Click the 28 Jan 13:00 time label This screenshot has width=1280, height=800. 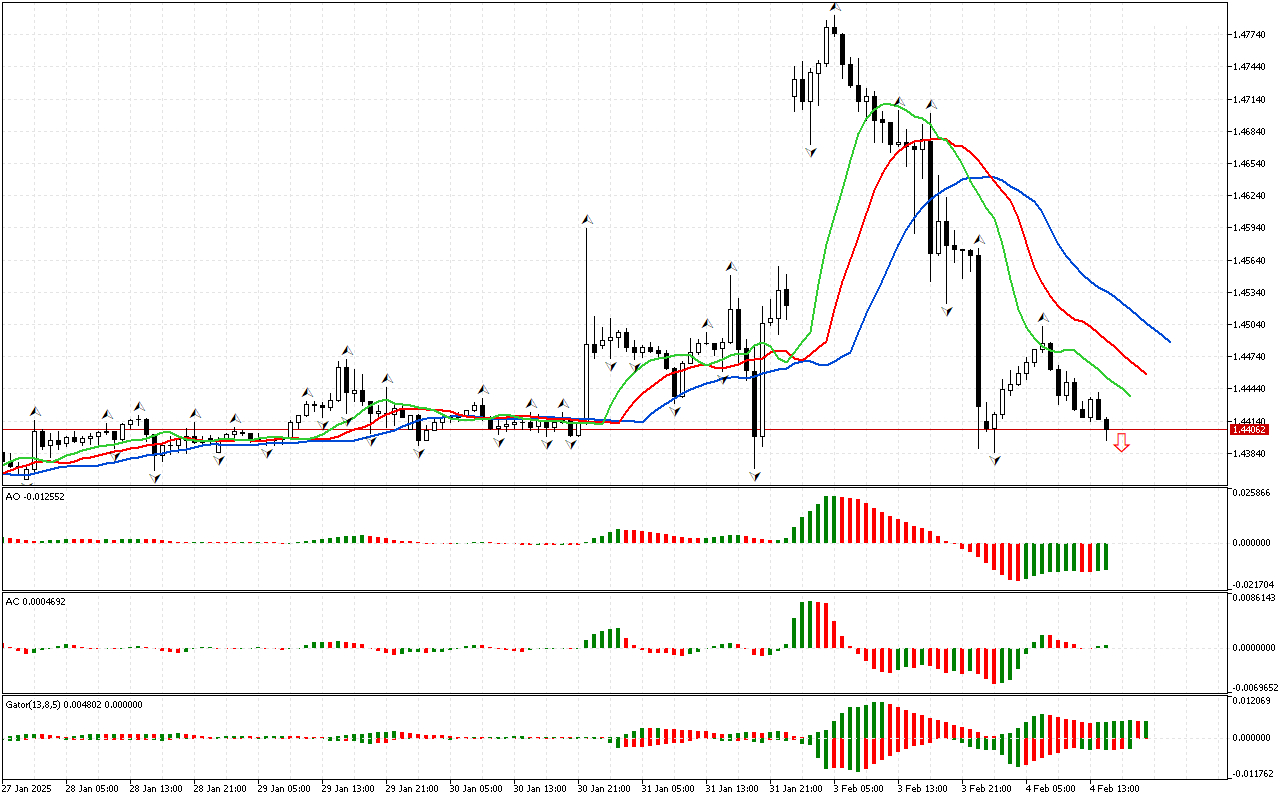click(155, 788)
